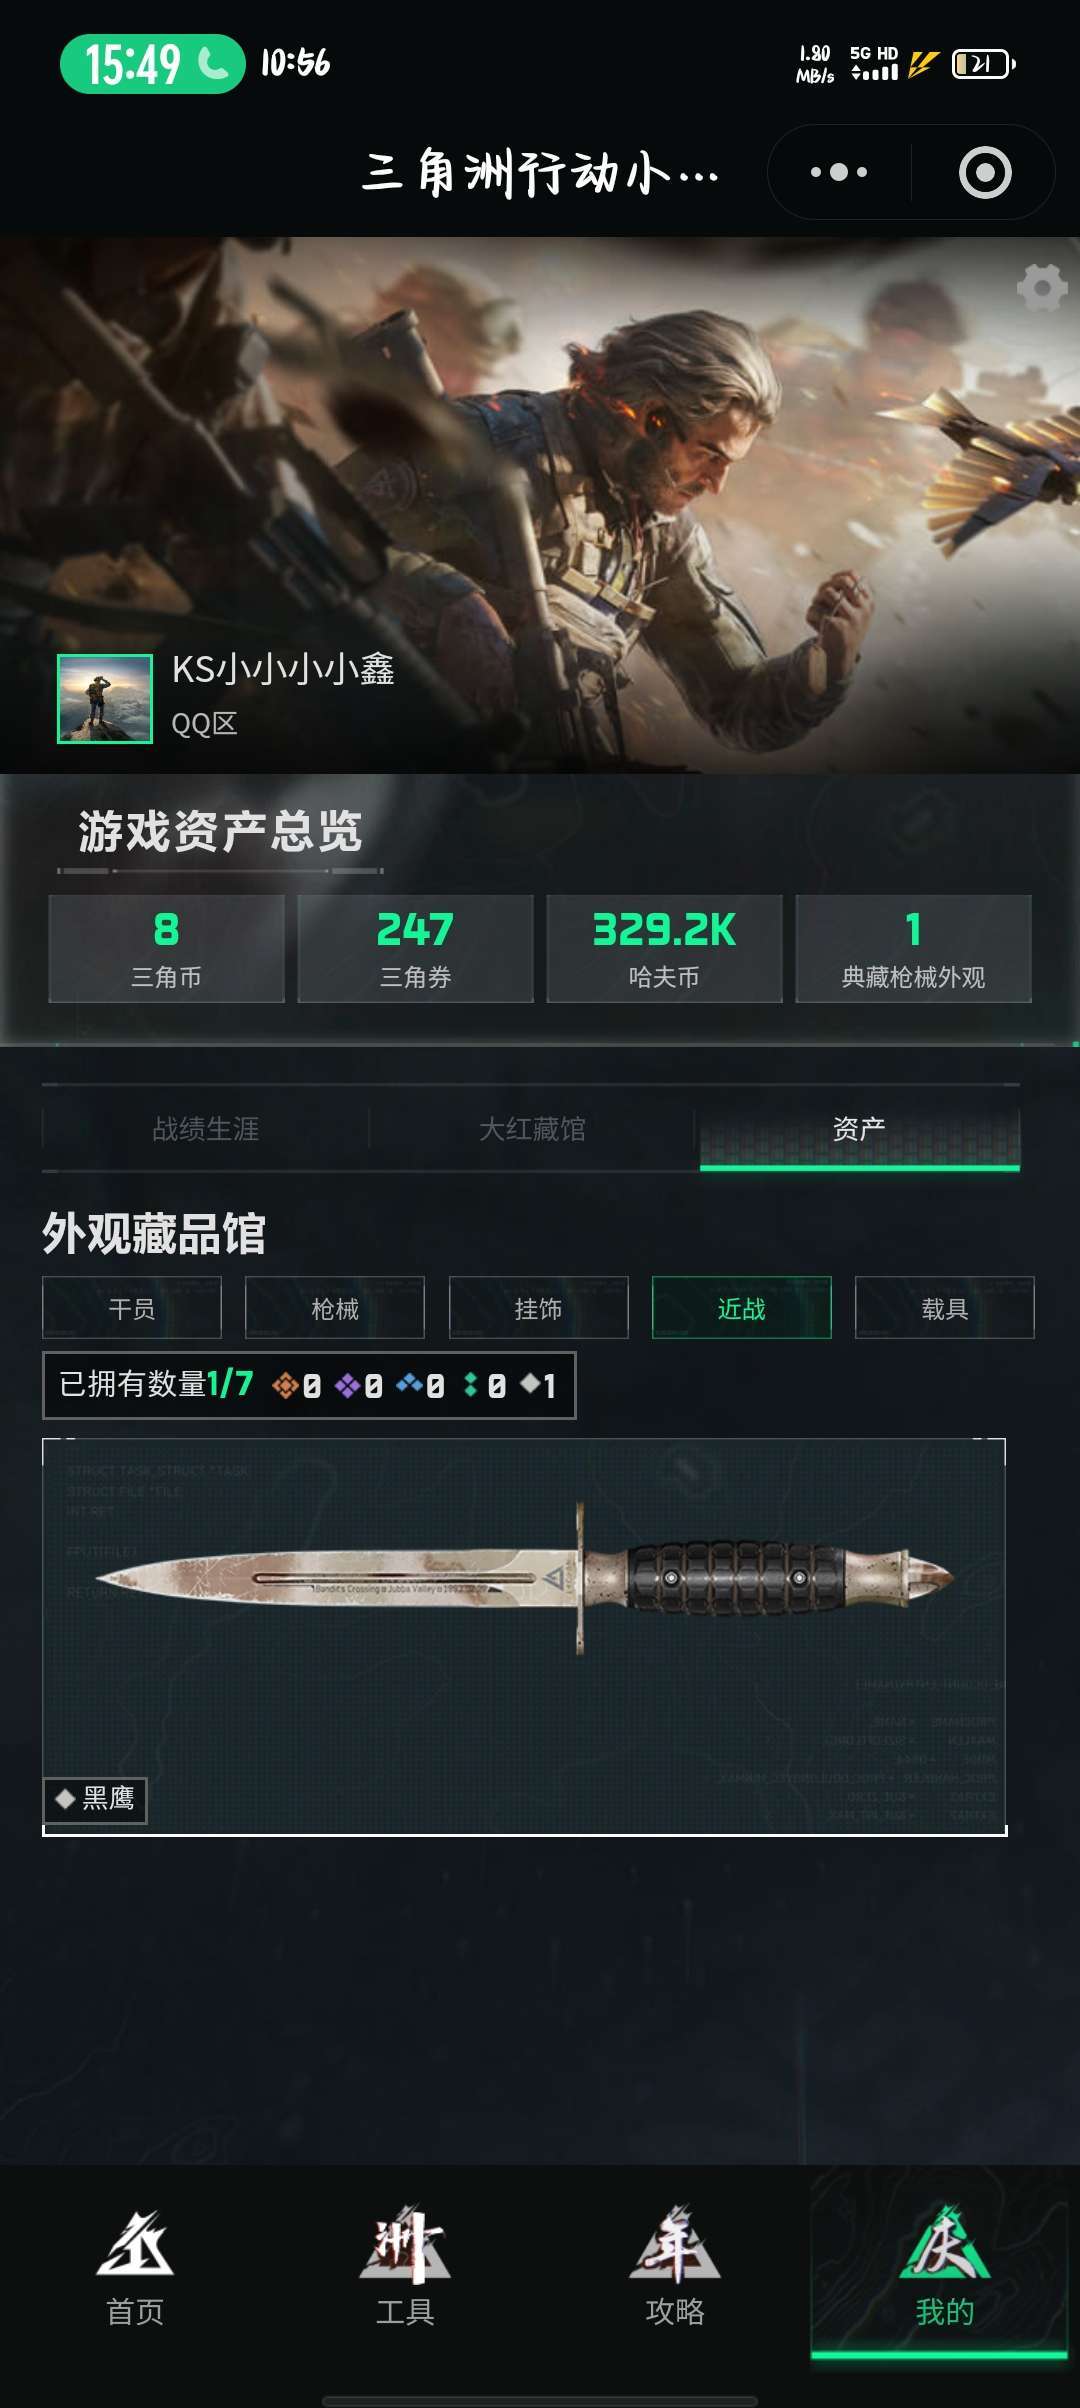Filter collection by 枪械
The image size is (1080, 2408).
tap(335, 1308)
